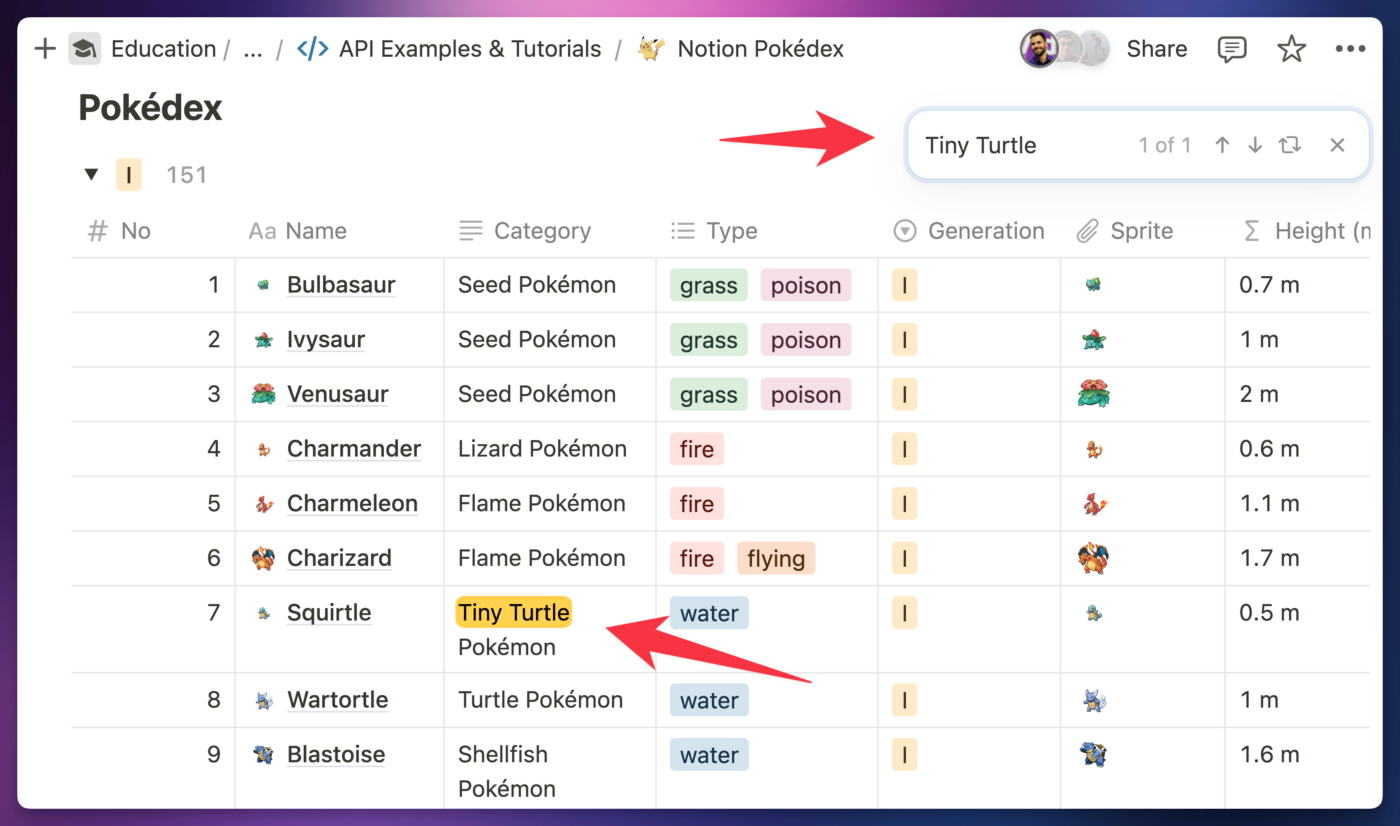1400x826 pixels.
Task: Open the Category column header
Action: tap(525, 231)
